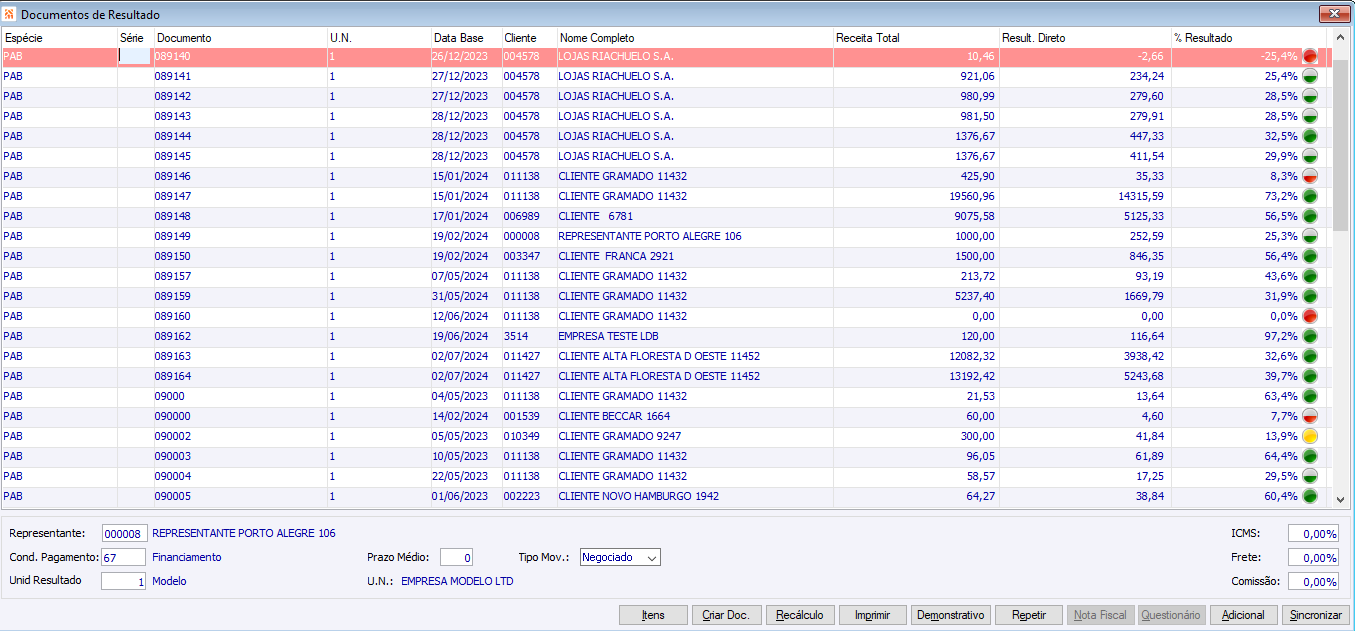Click the Representante code input field

124,533
